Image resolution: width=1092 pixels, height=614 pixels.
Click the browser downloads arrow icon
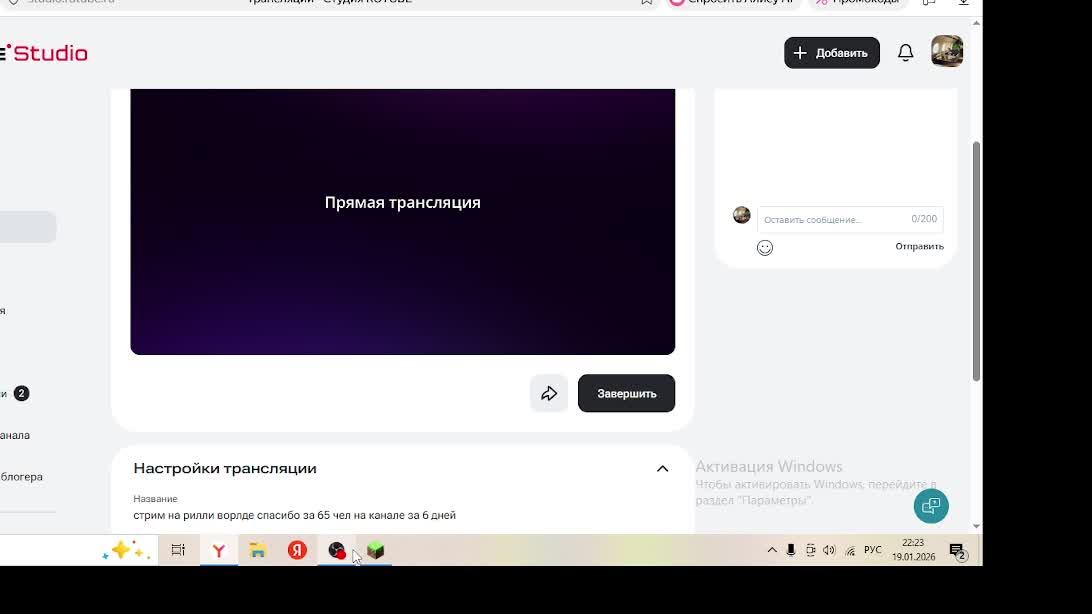point(963,2)
